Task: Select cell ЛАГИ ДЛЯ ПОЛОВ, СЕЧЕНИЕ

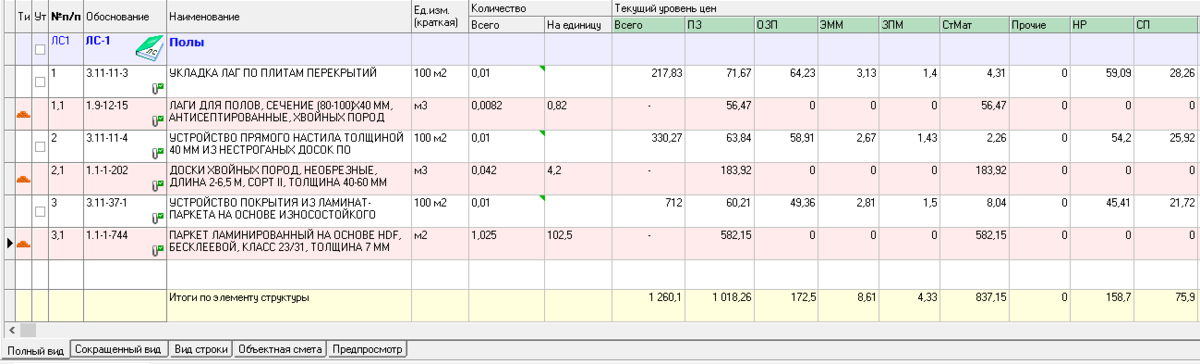Action: [289, 114]
